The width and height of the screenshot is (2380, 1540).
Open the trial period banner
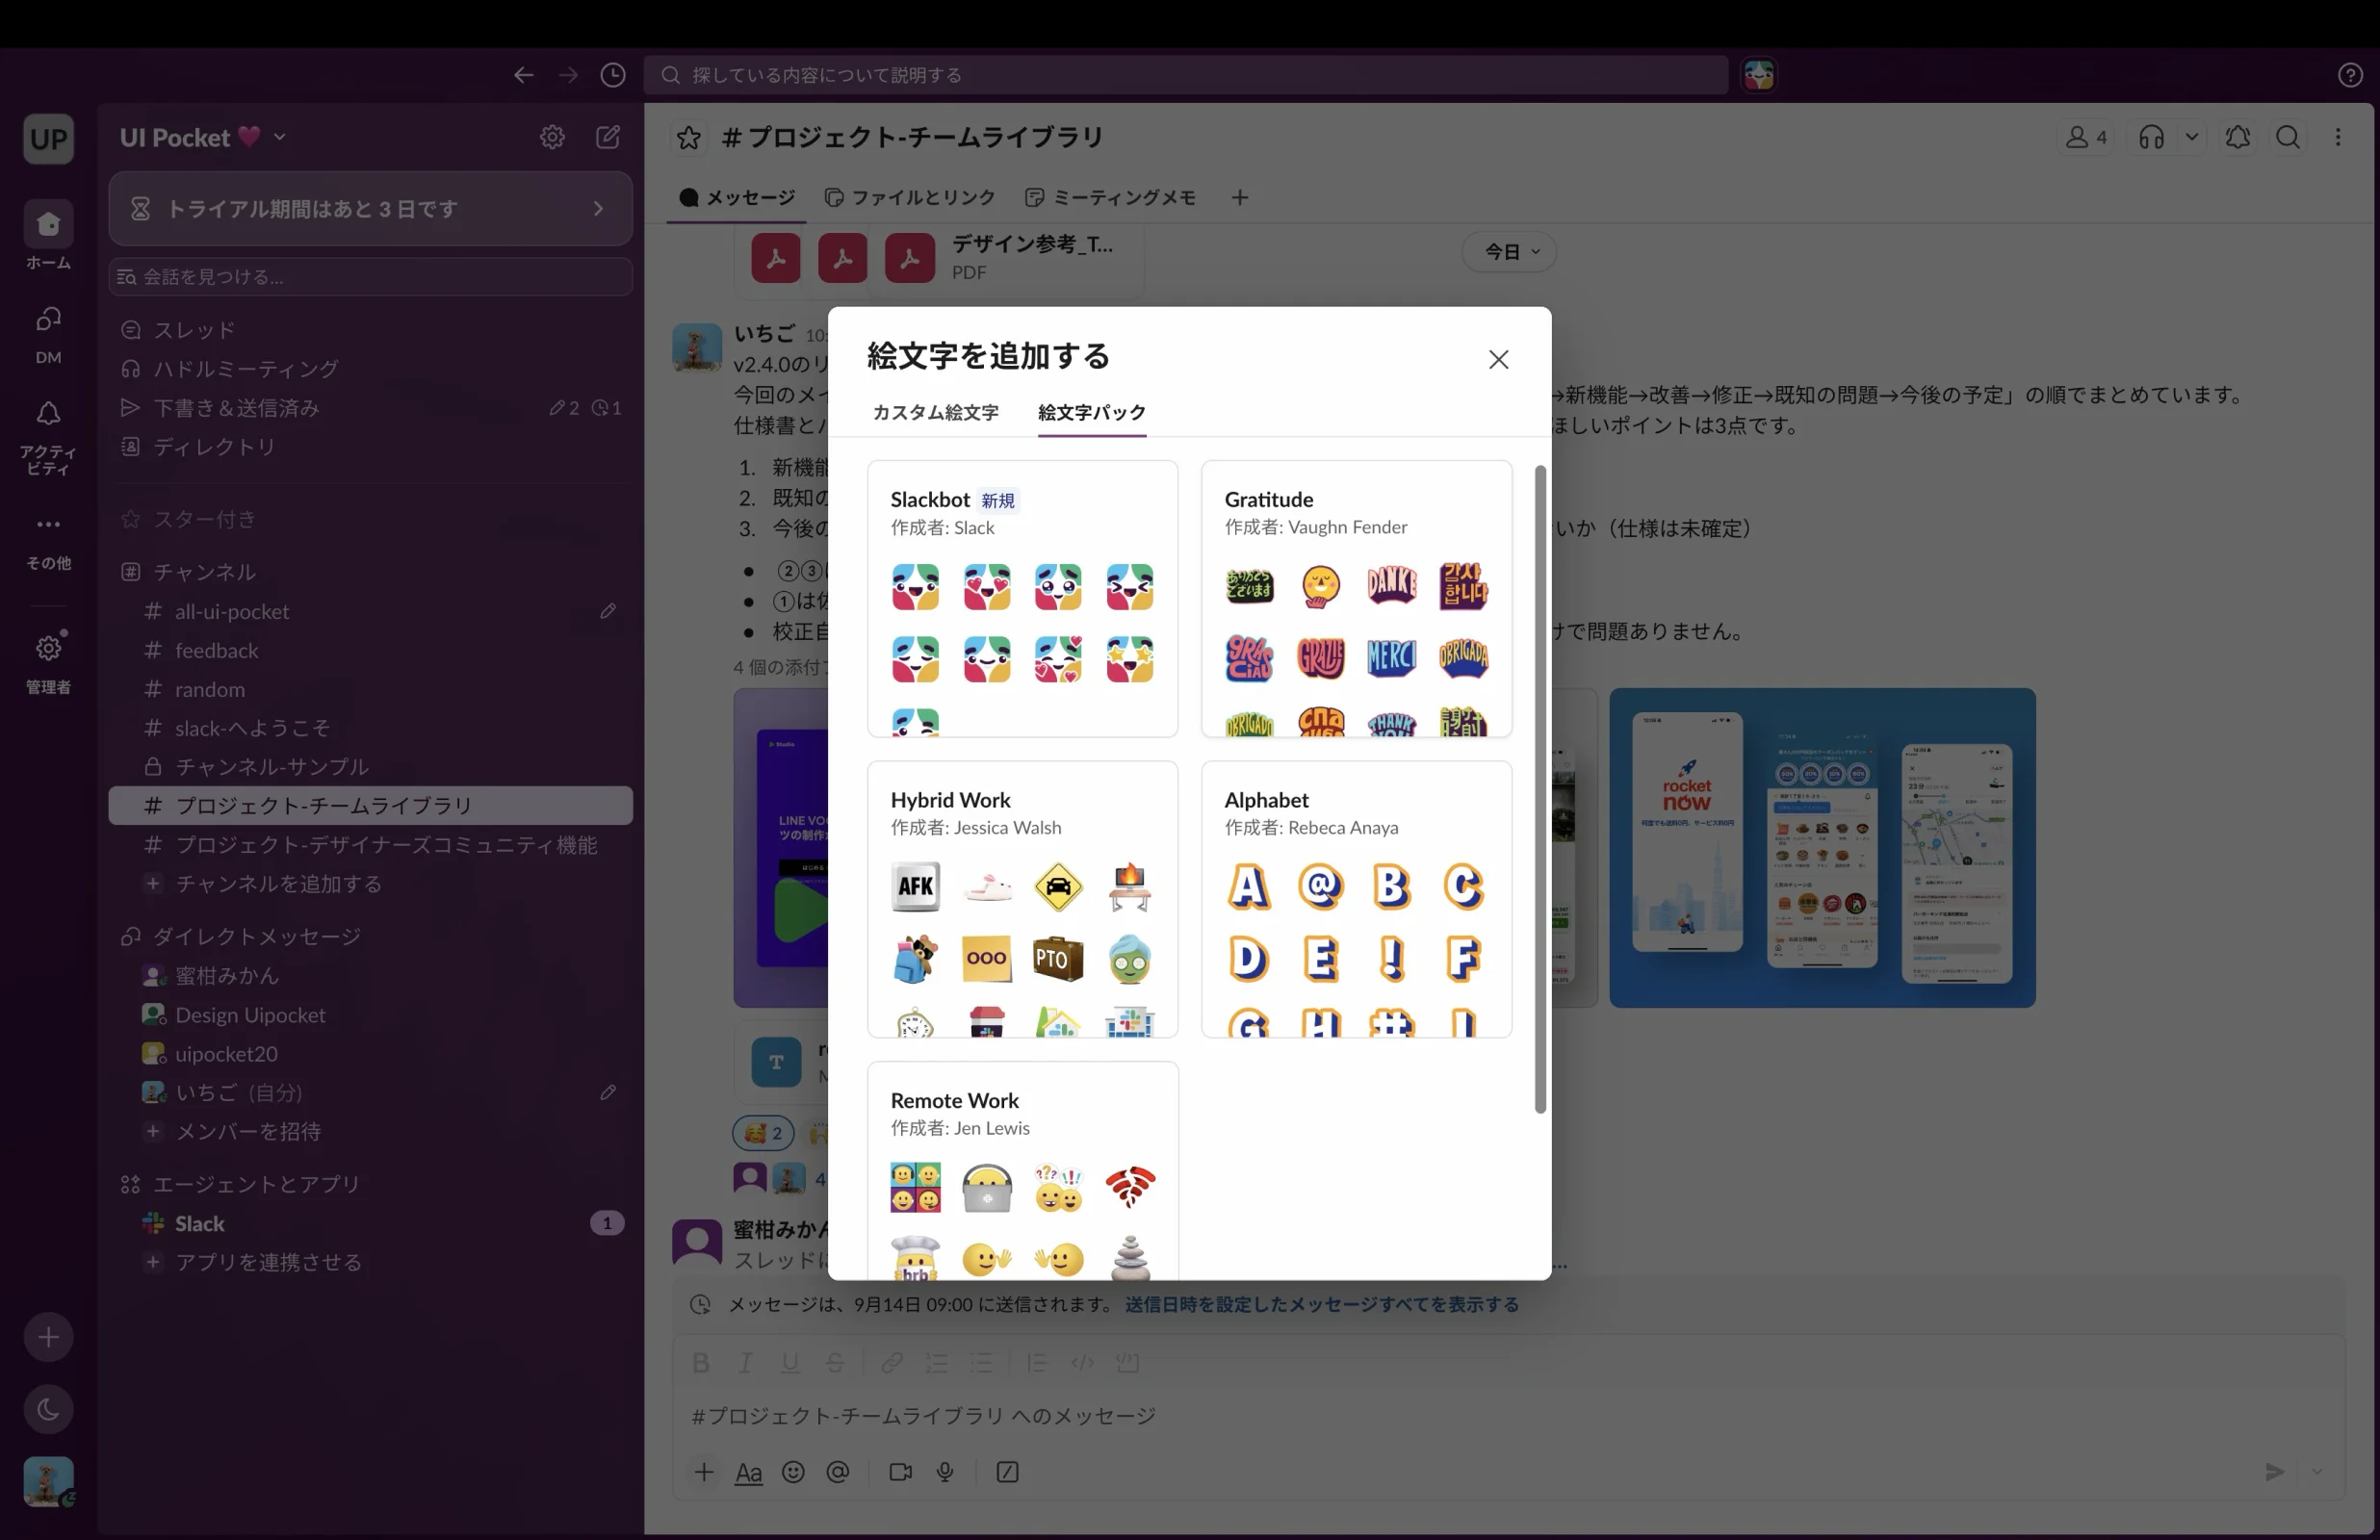pos(370,208)
